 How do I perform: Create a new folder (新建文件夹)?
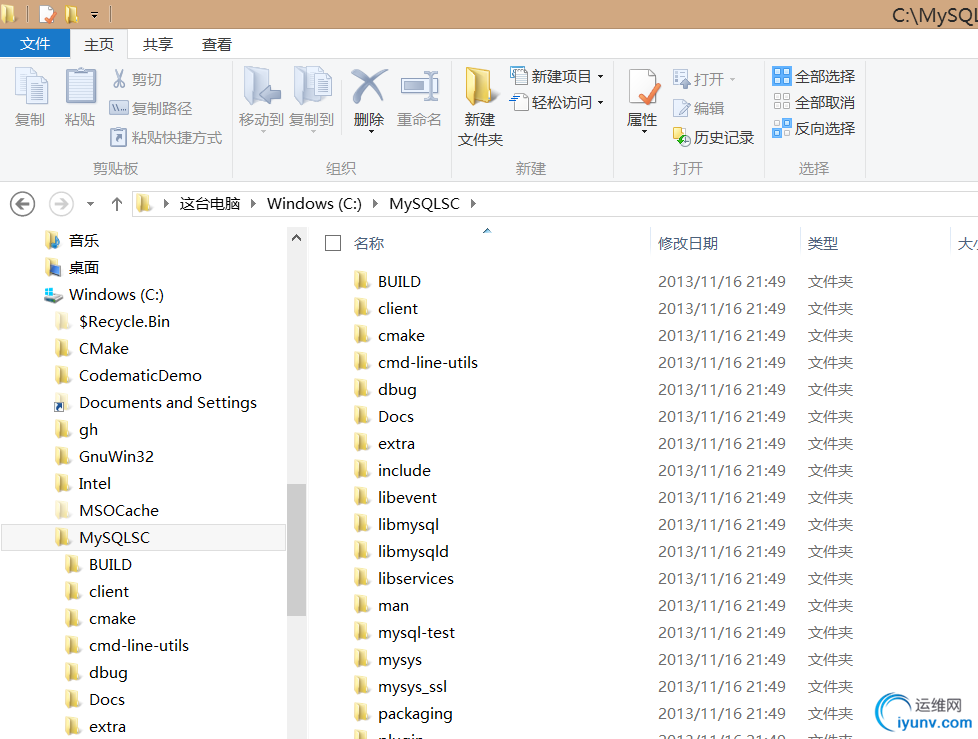pos(480,107)
